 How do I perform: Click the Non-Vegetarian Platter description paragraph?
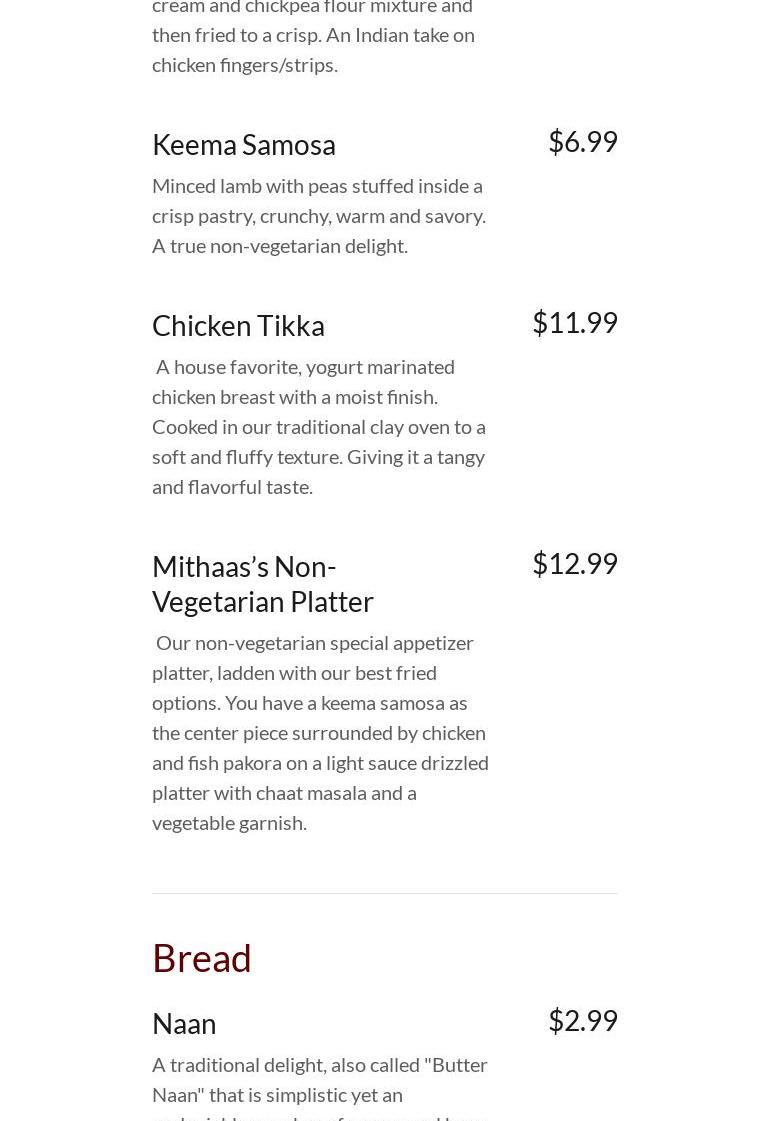320,732
